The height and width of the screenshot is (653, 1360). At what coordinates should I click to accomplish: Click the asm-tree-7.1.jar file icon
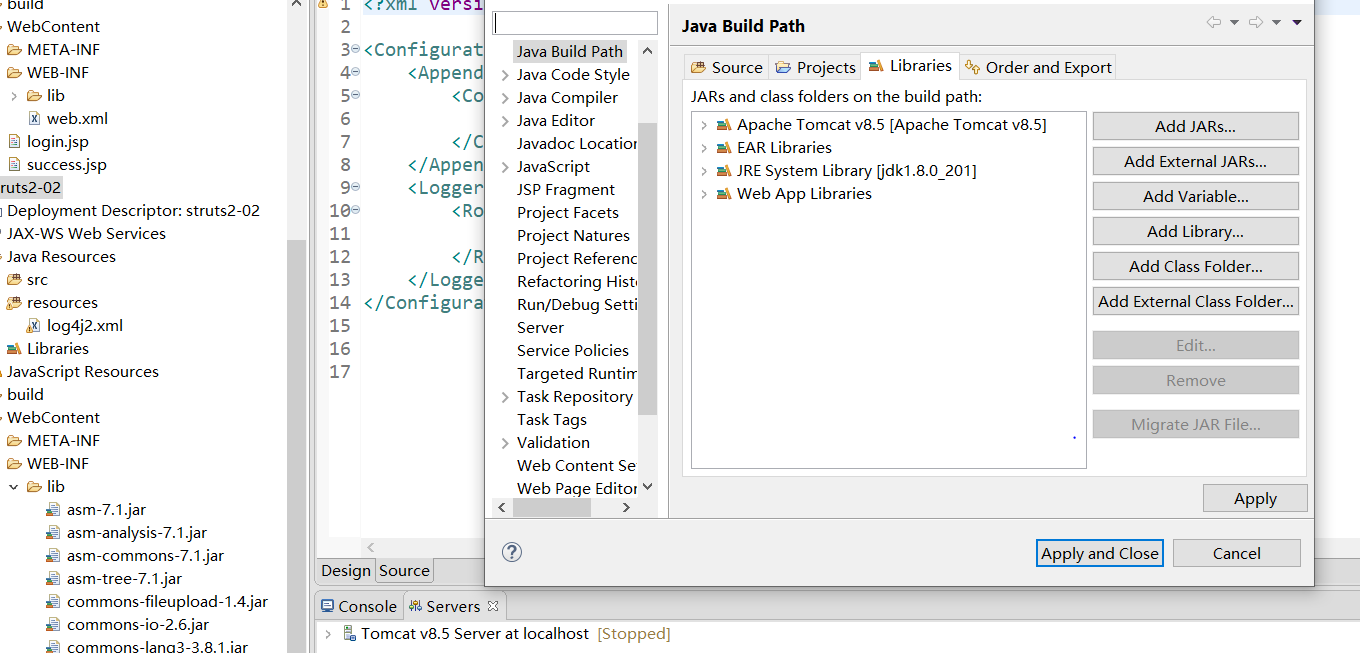[53, 578]
